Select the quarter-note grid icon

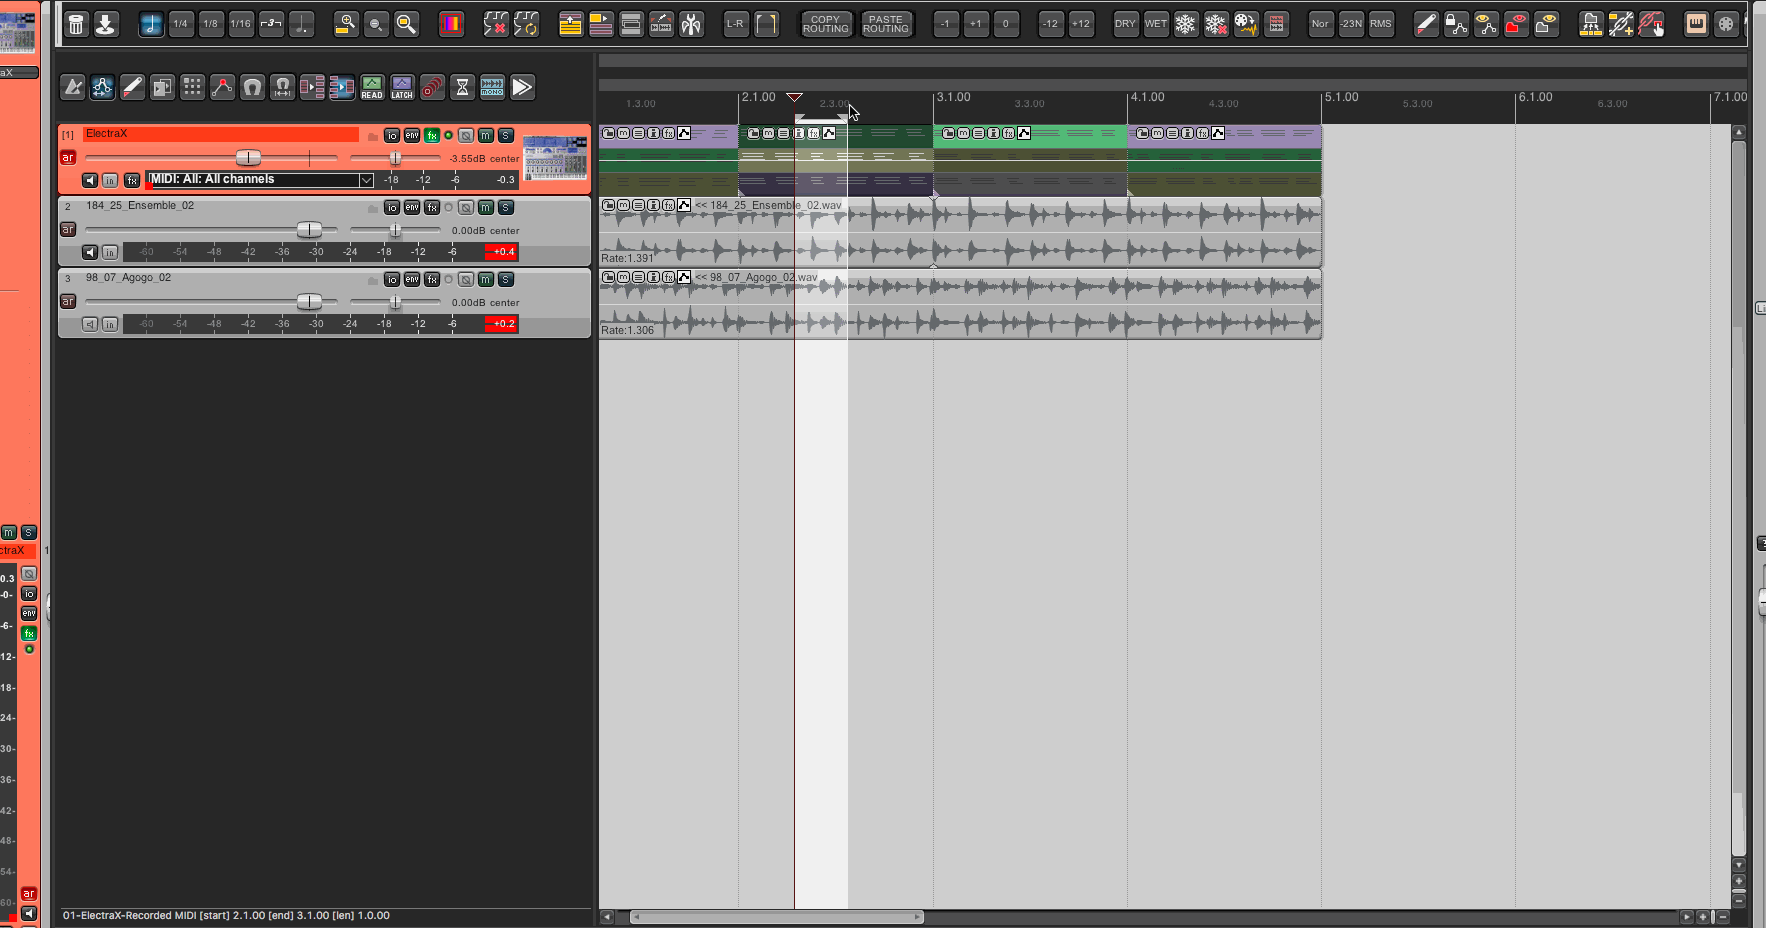click(x=151, y=24)
